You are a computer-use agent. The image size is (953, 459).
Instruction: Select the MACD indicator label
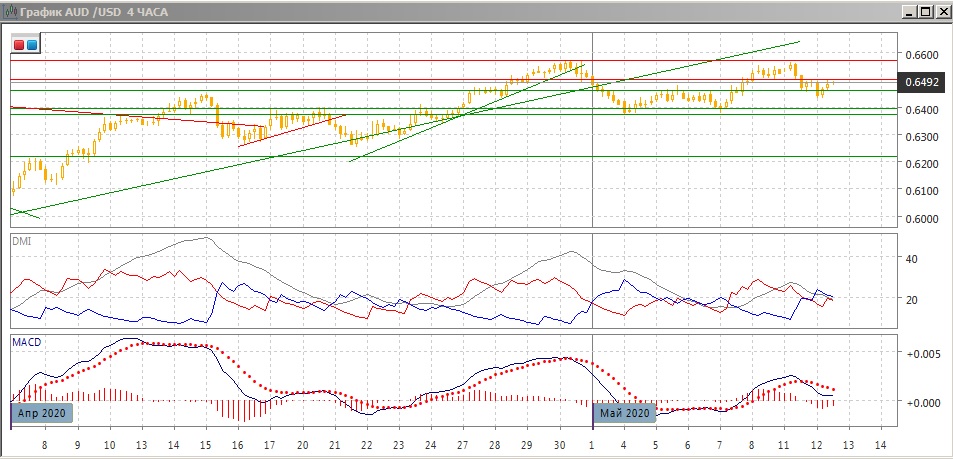coord(24,342)
